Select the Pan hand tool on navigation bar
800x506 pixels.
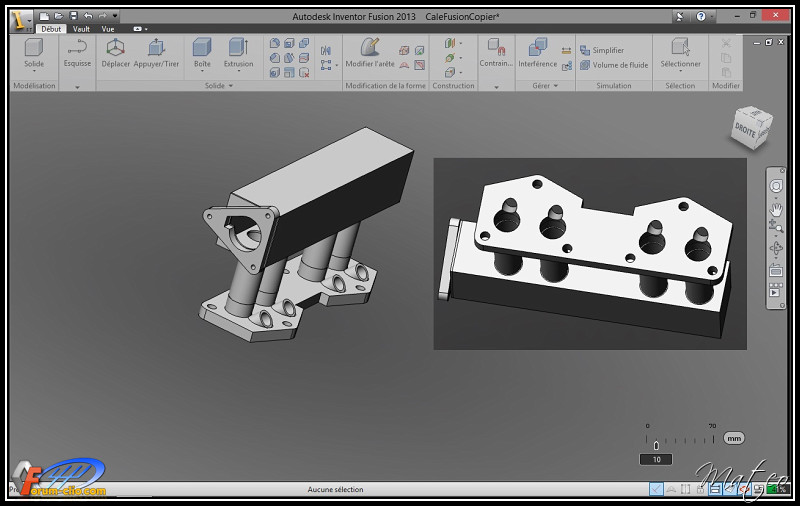776,209
